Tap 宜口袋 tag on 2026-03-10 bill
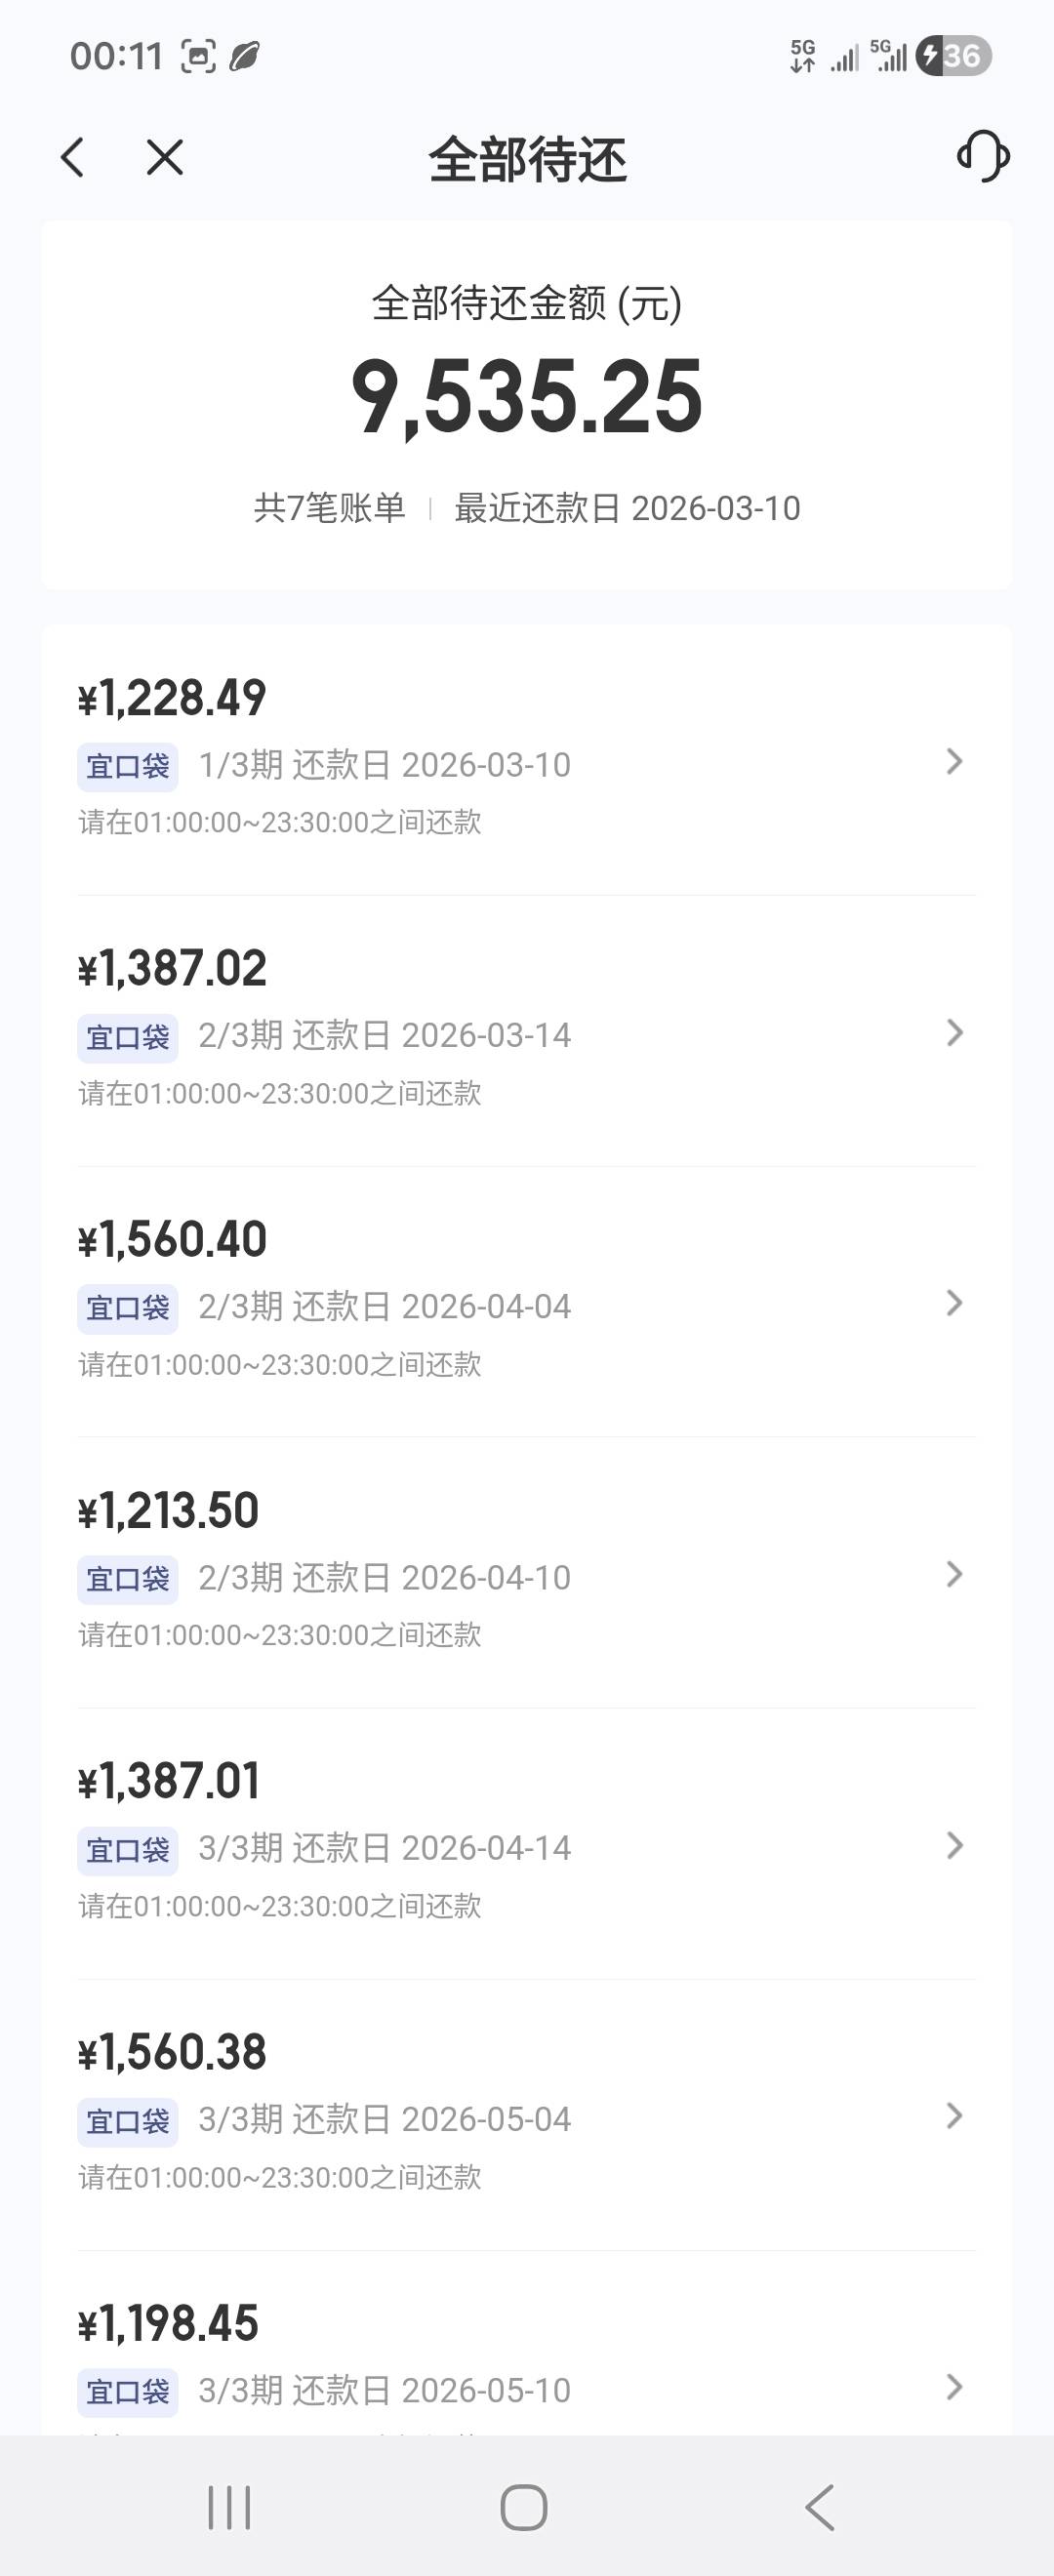Image resolution: width=1054 pixels, height=2576 pixels. click(x=128, y=767)
